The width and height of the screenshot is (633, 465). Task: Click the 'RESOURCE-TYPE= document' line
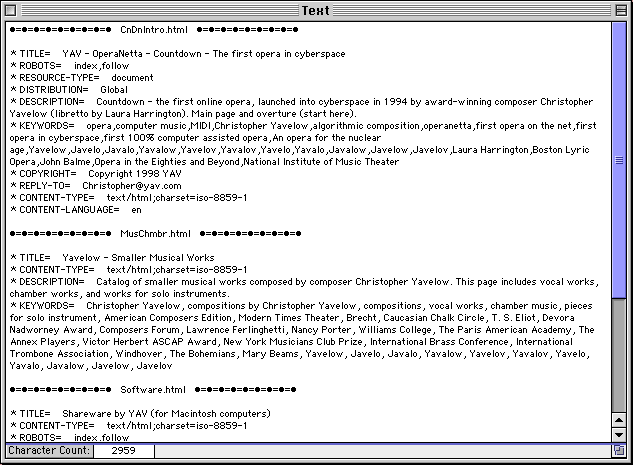(82, 78)
